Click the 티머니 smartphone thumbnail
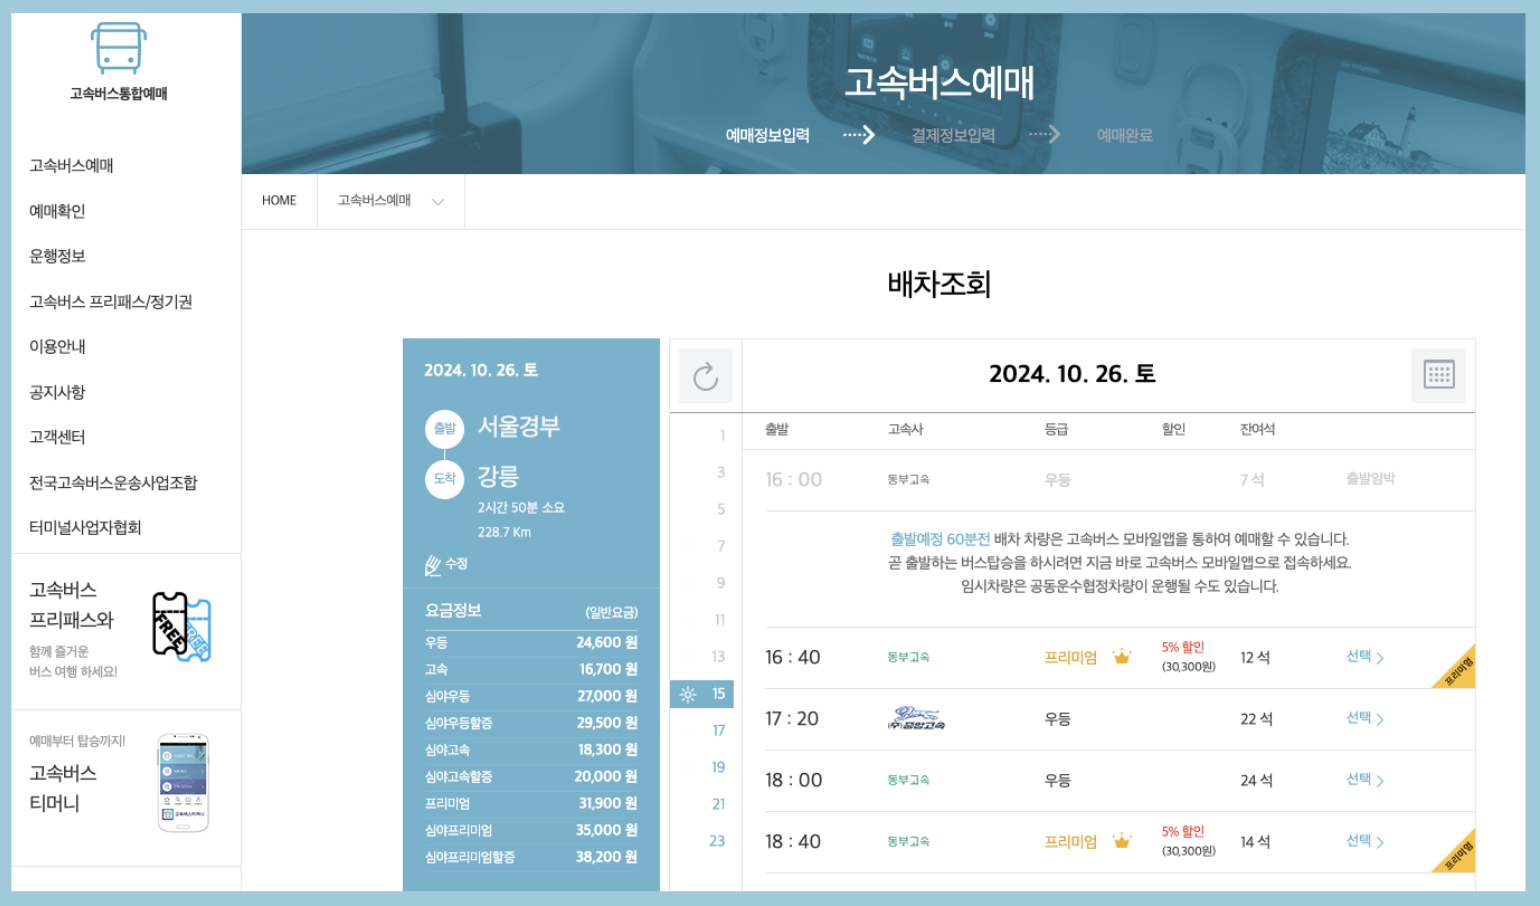The width and height of the screenshot is (1540, 906). tap(181, 782)
